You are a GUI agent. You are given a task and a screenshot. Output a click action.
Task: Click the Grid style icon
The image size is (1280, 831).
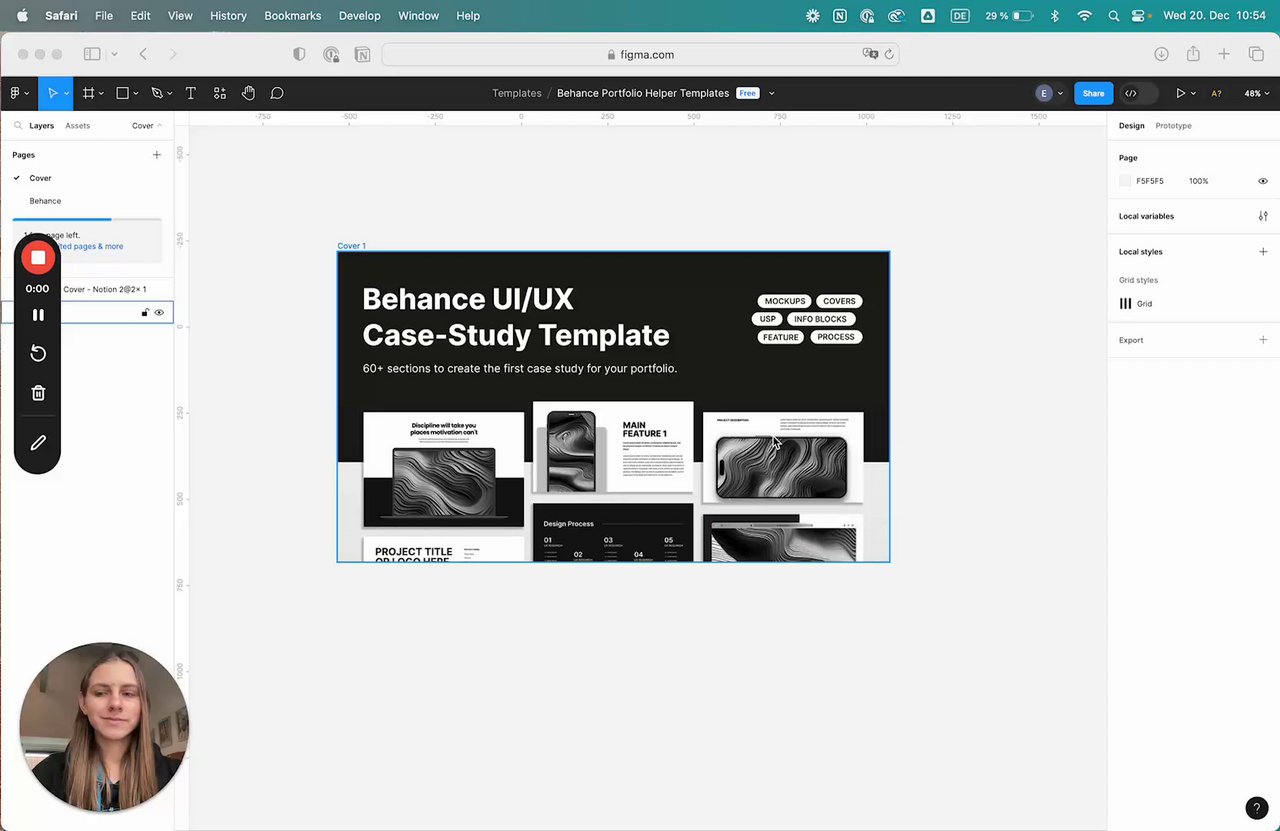coord(1125,304)
